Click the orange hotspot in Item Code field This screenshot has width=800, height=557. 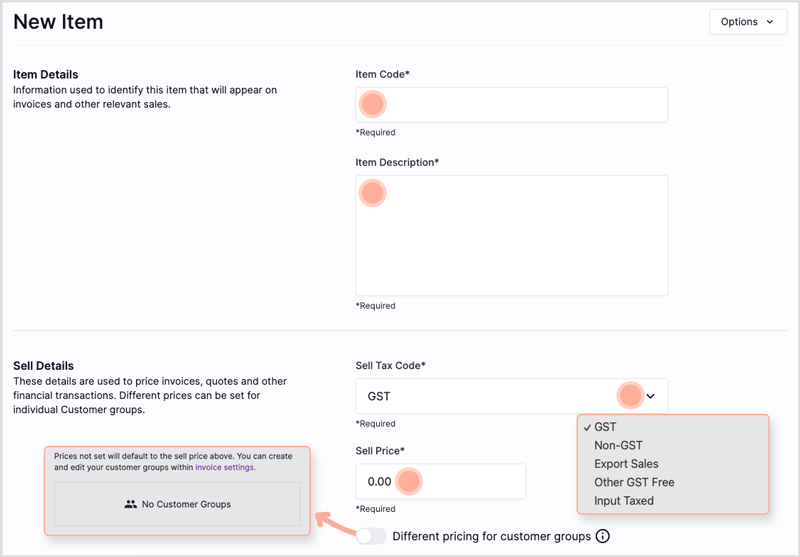click(x=372, y=105)
